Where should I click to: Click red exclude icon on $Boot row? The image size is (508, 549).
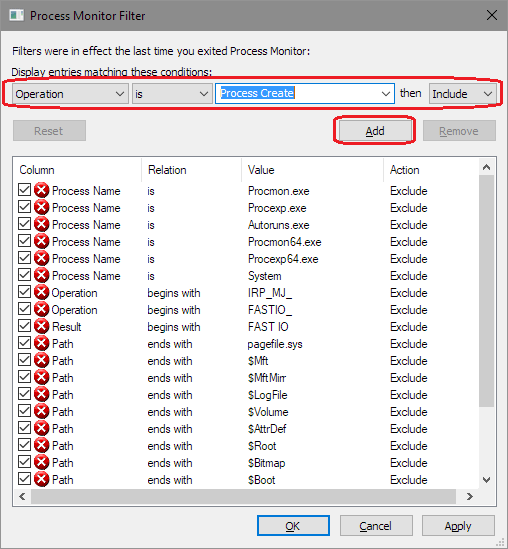click(41, 479)
